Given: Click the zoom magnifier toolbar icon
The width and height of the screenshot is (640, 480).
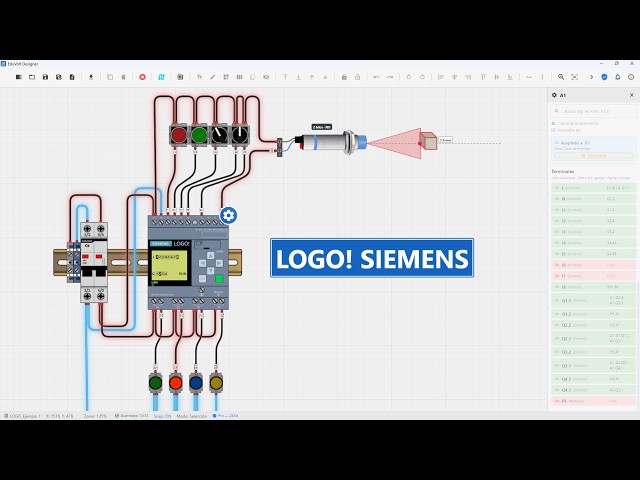Looking at the screenshot, I should tap(561, 77).
